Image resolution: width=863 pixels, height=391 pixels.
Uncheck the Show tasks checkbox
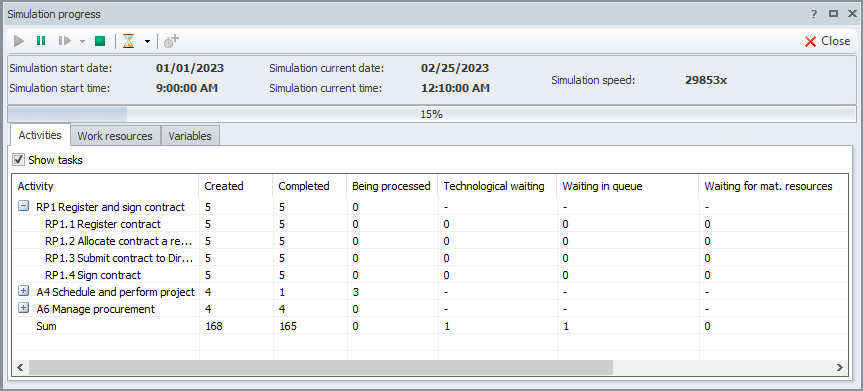[x=19, y=160]
